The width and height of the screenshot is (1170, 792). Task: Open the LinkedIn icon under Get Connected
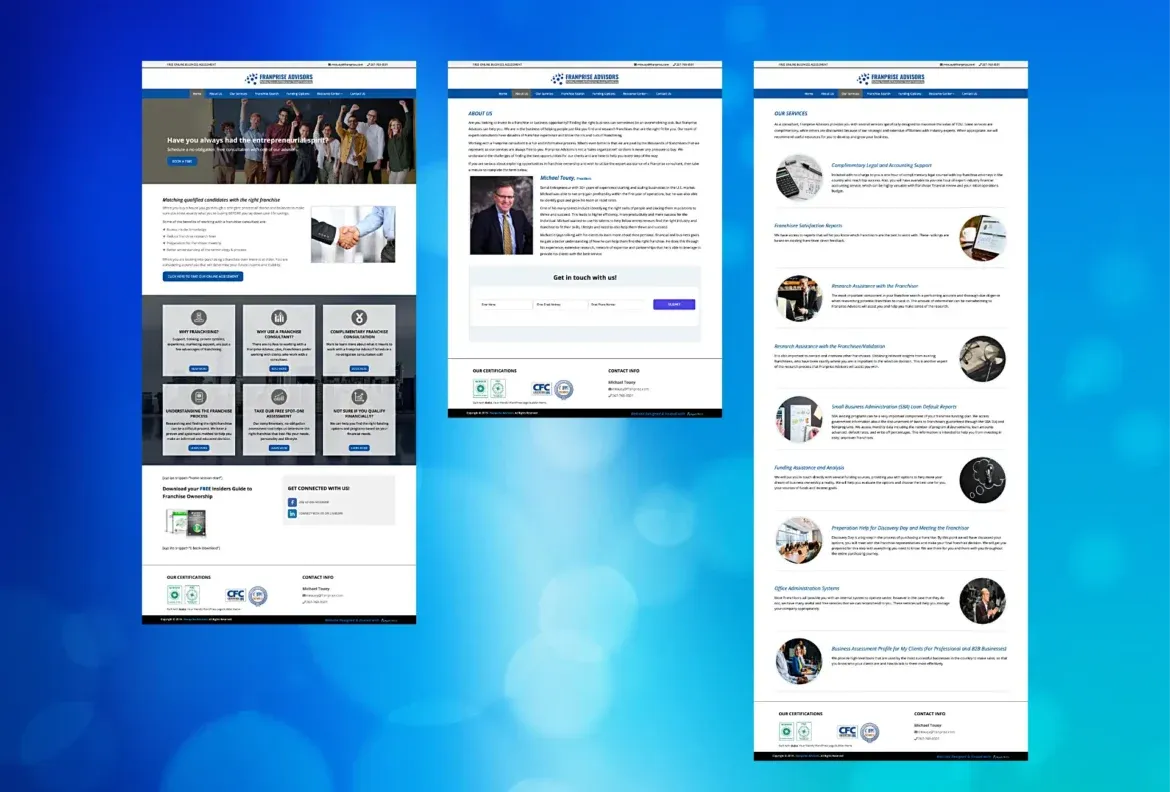point(294,513)
